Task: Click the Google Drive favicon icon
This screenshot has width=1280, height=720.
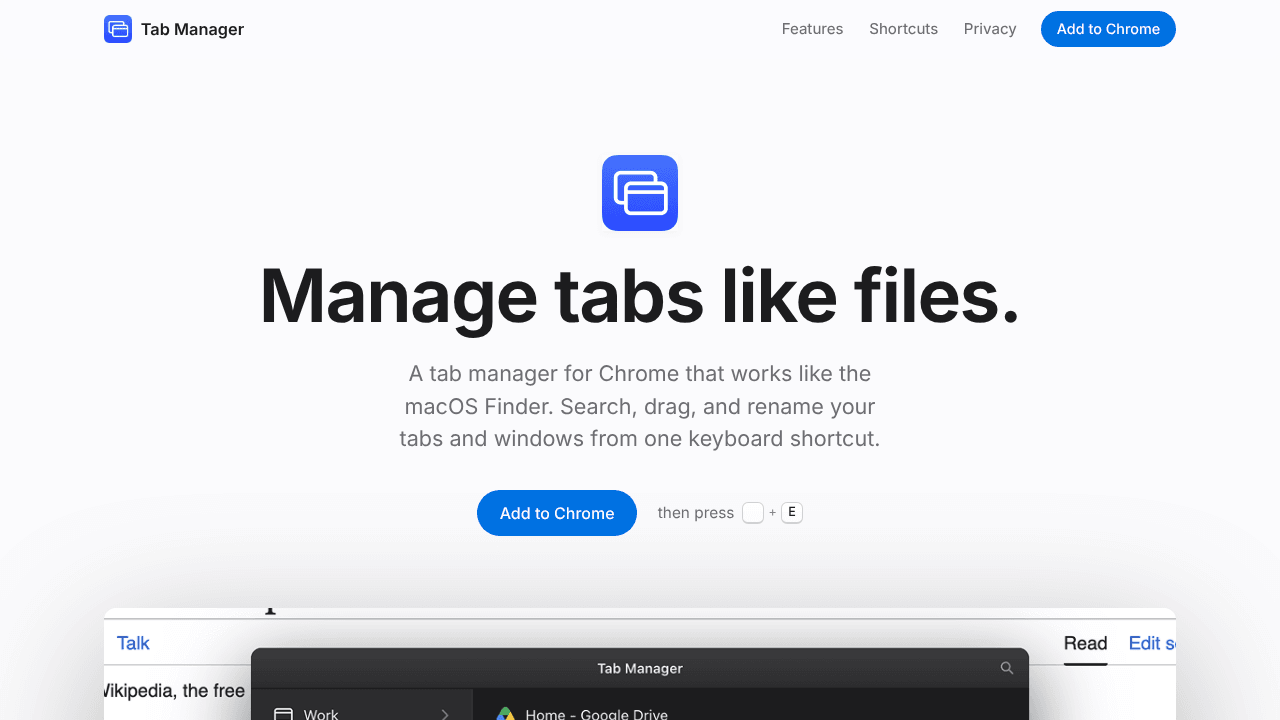Action: (506, 714)
